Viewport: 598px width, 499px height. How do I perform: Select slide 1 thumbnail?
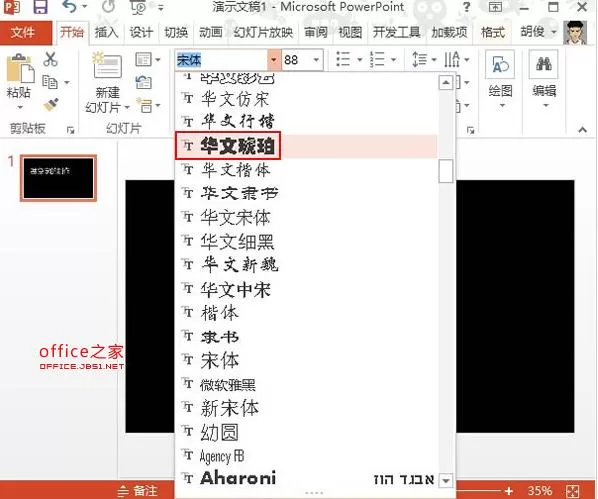click(x=58, y=178)
